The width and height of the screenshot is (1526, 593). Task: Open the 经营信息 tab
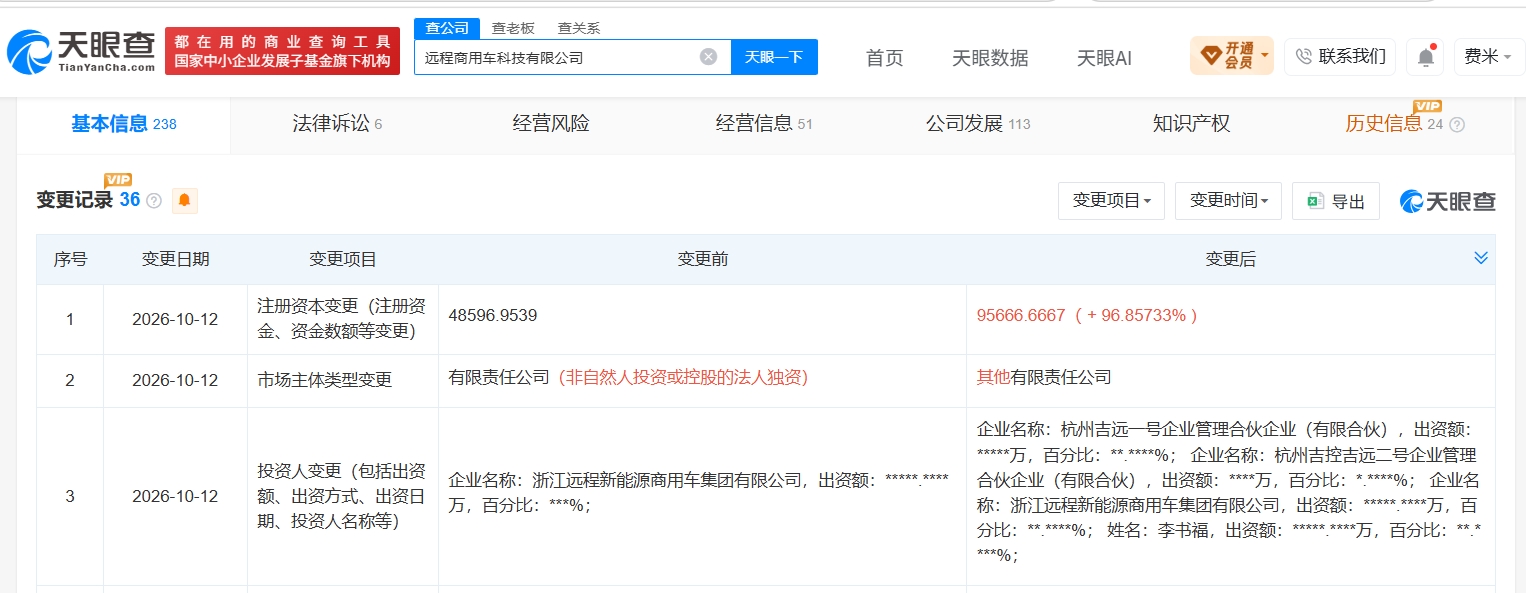click(x=764, y=124)
